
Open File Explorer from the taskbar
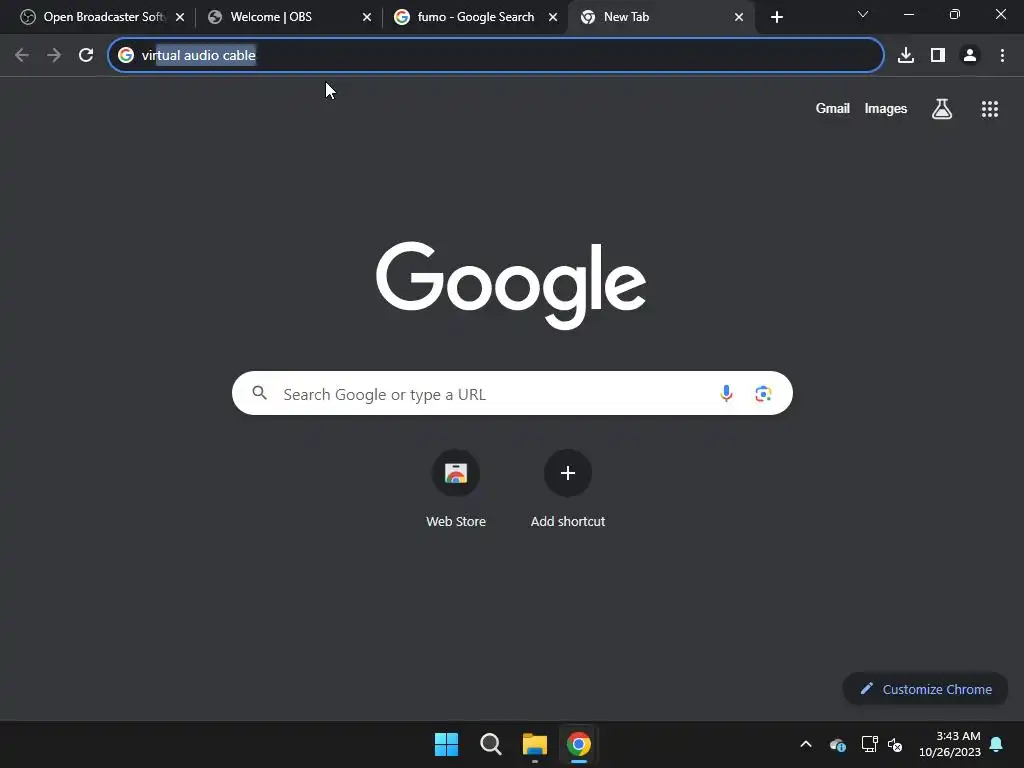point(535,744)
